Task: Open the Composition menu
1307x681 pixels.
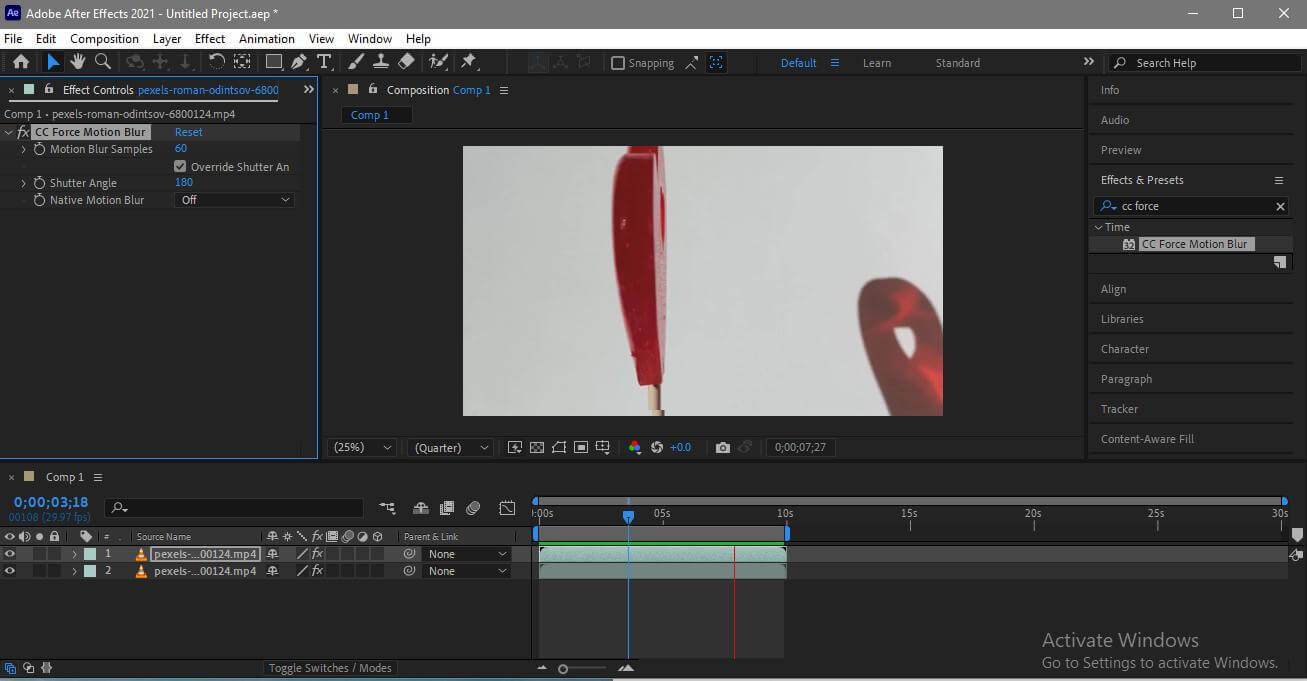Action: click(104, 39)
